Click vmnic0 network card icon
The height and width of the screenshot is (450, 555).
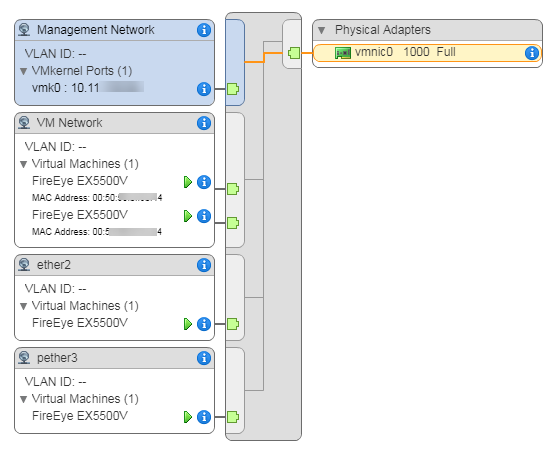pyautogui.click(x=343, y=53)
